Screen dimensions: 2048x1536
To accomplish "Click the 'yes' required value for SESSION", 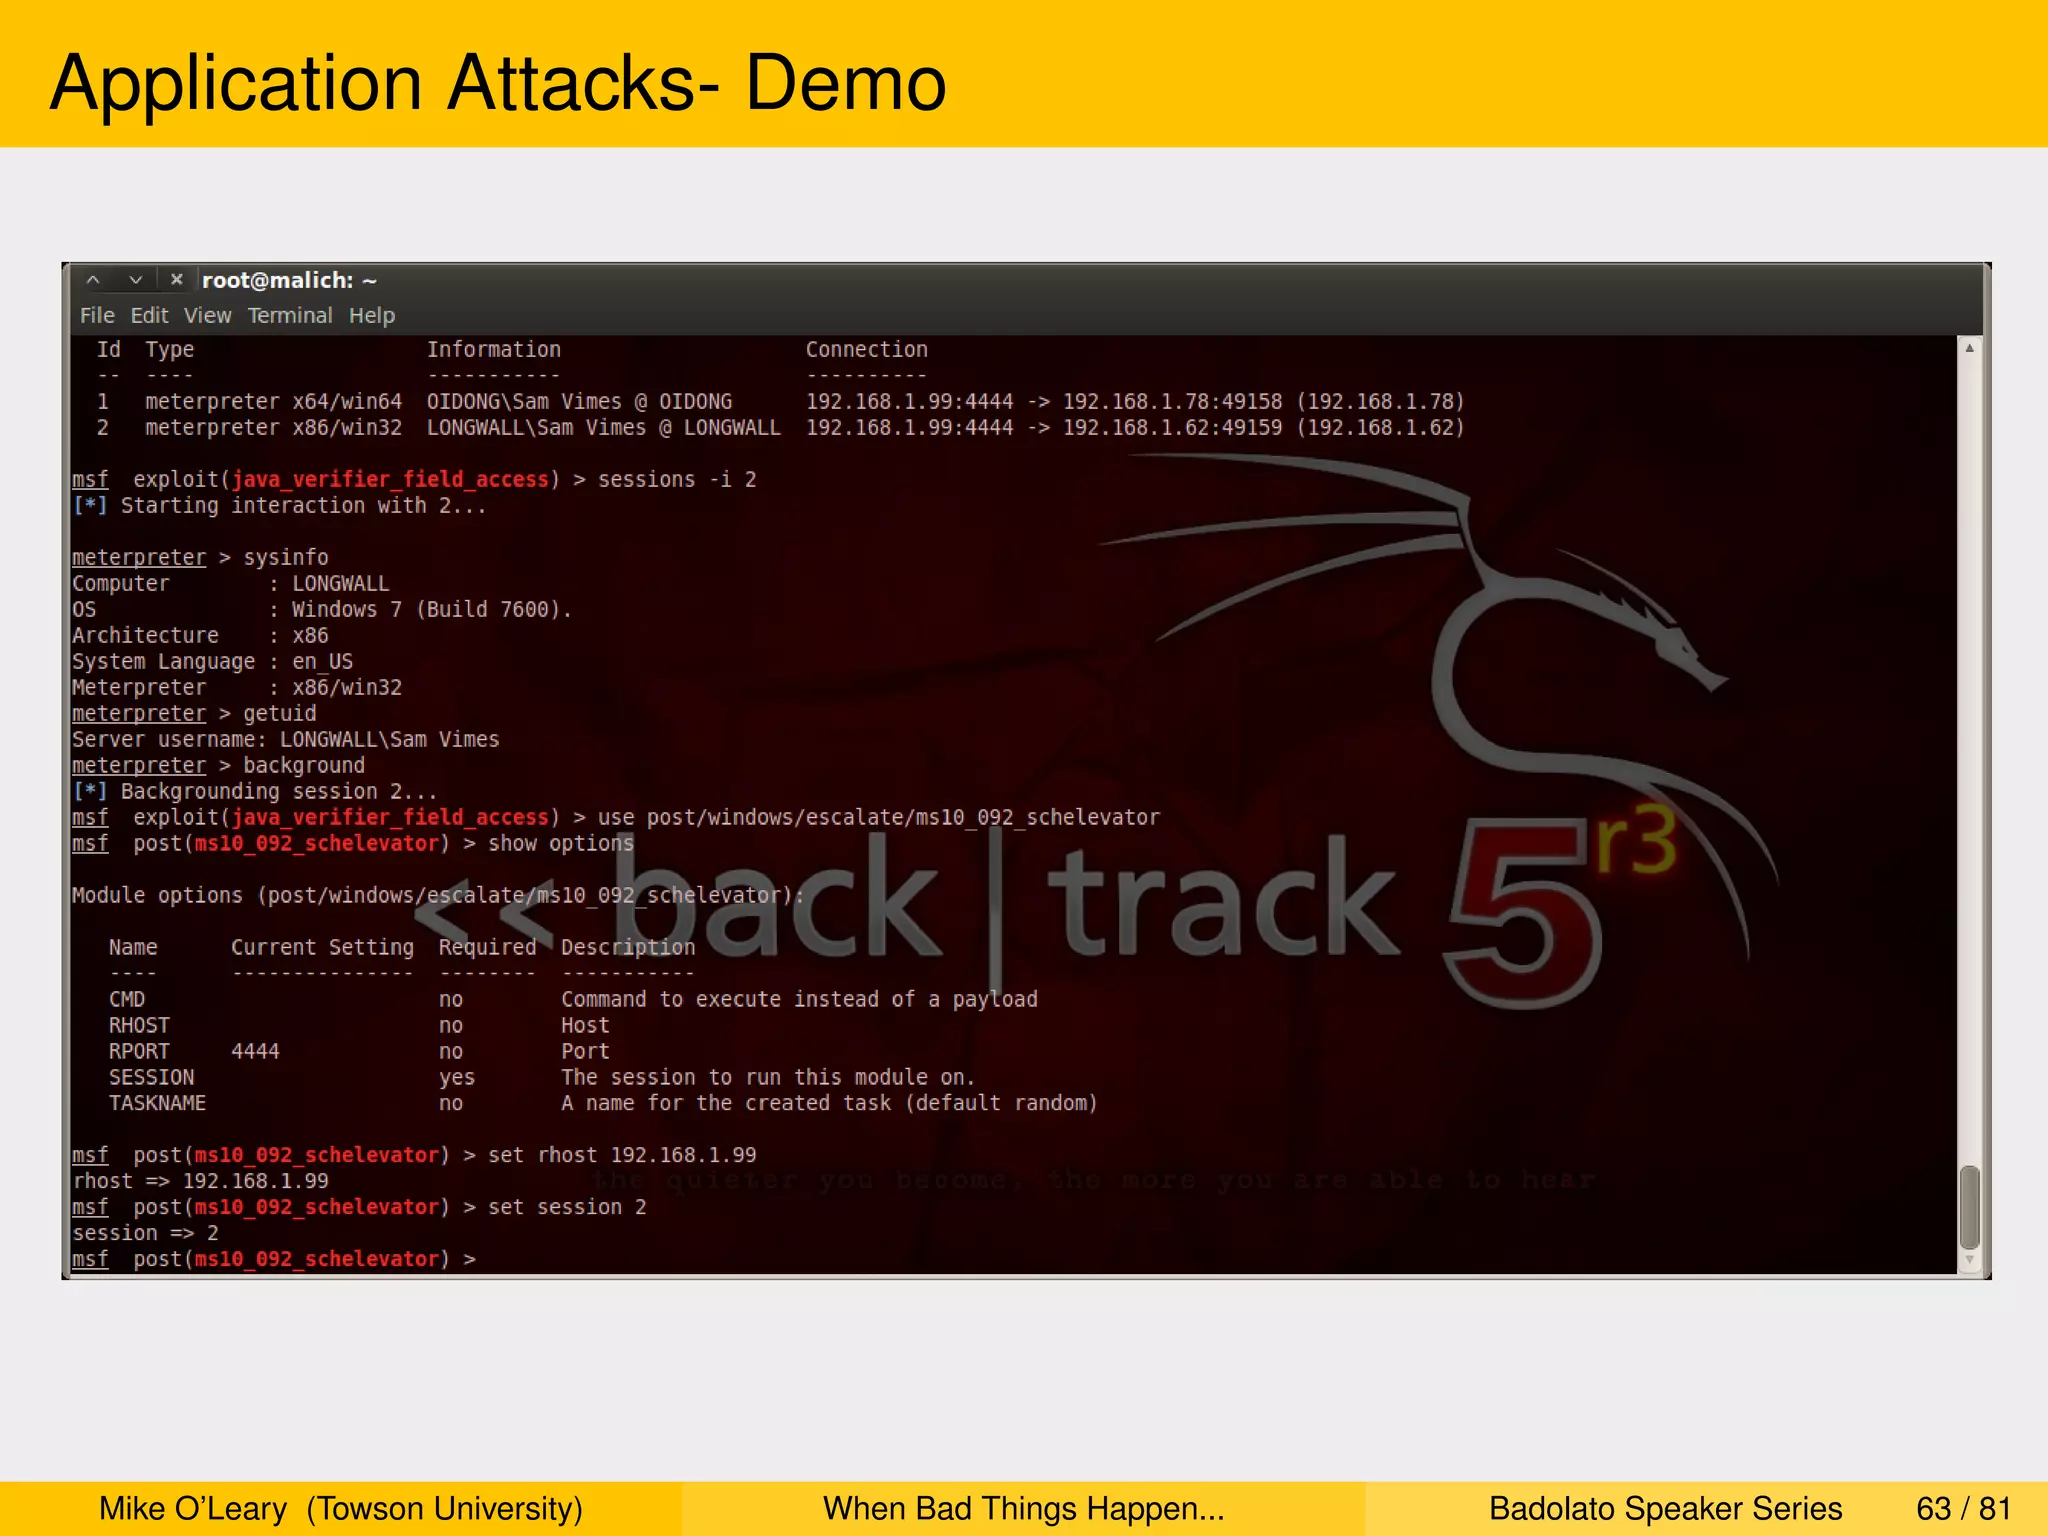I will pos(457,1078).
